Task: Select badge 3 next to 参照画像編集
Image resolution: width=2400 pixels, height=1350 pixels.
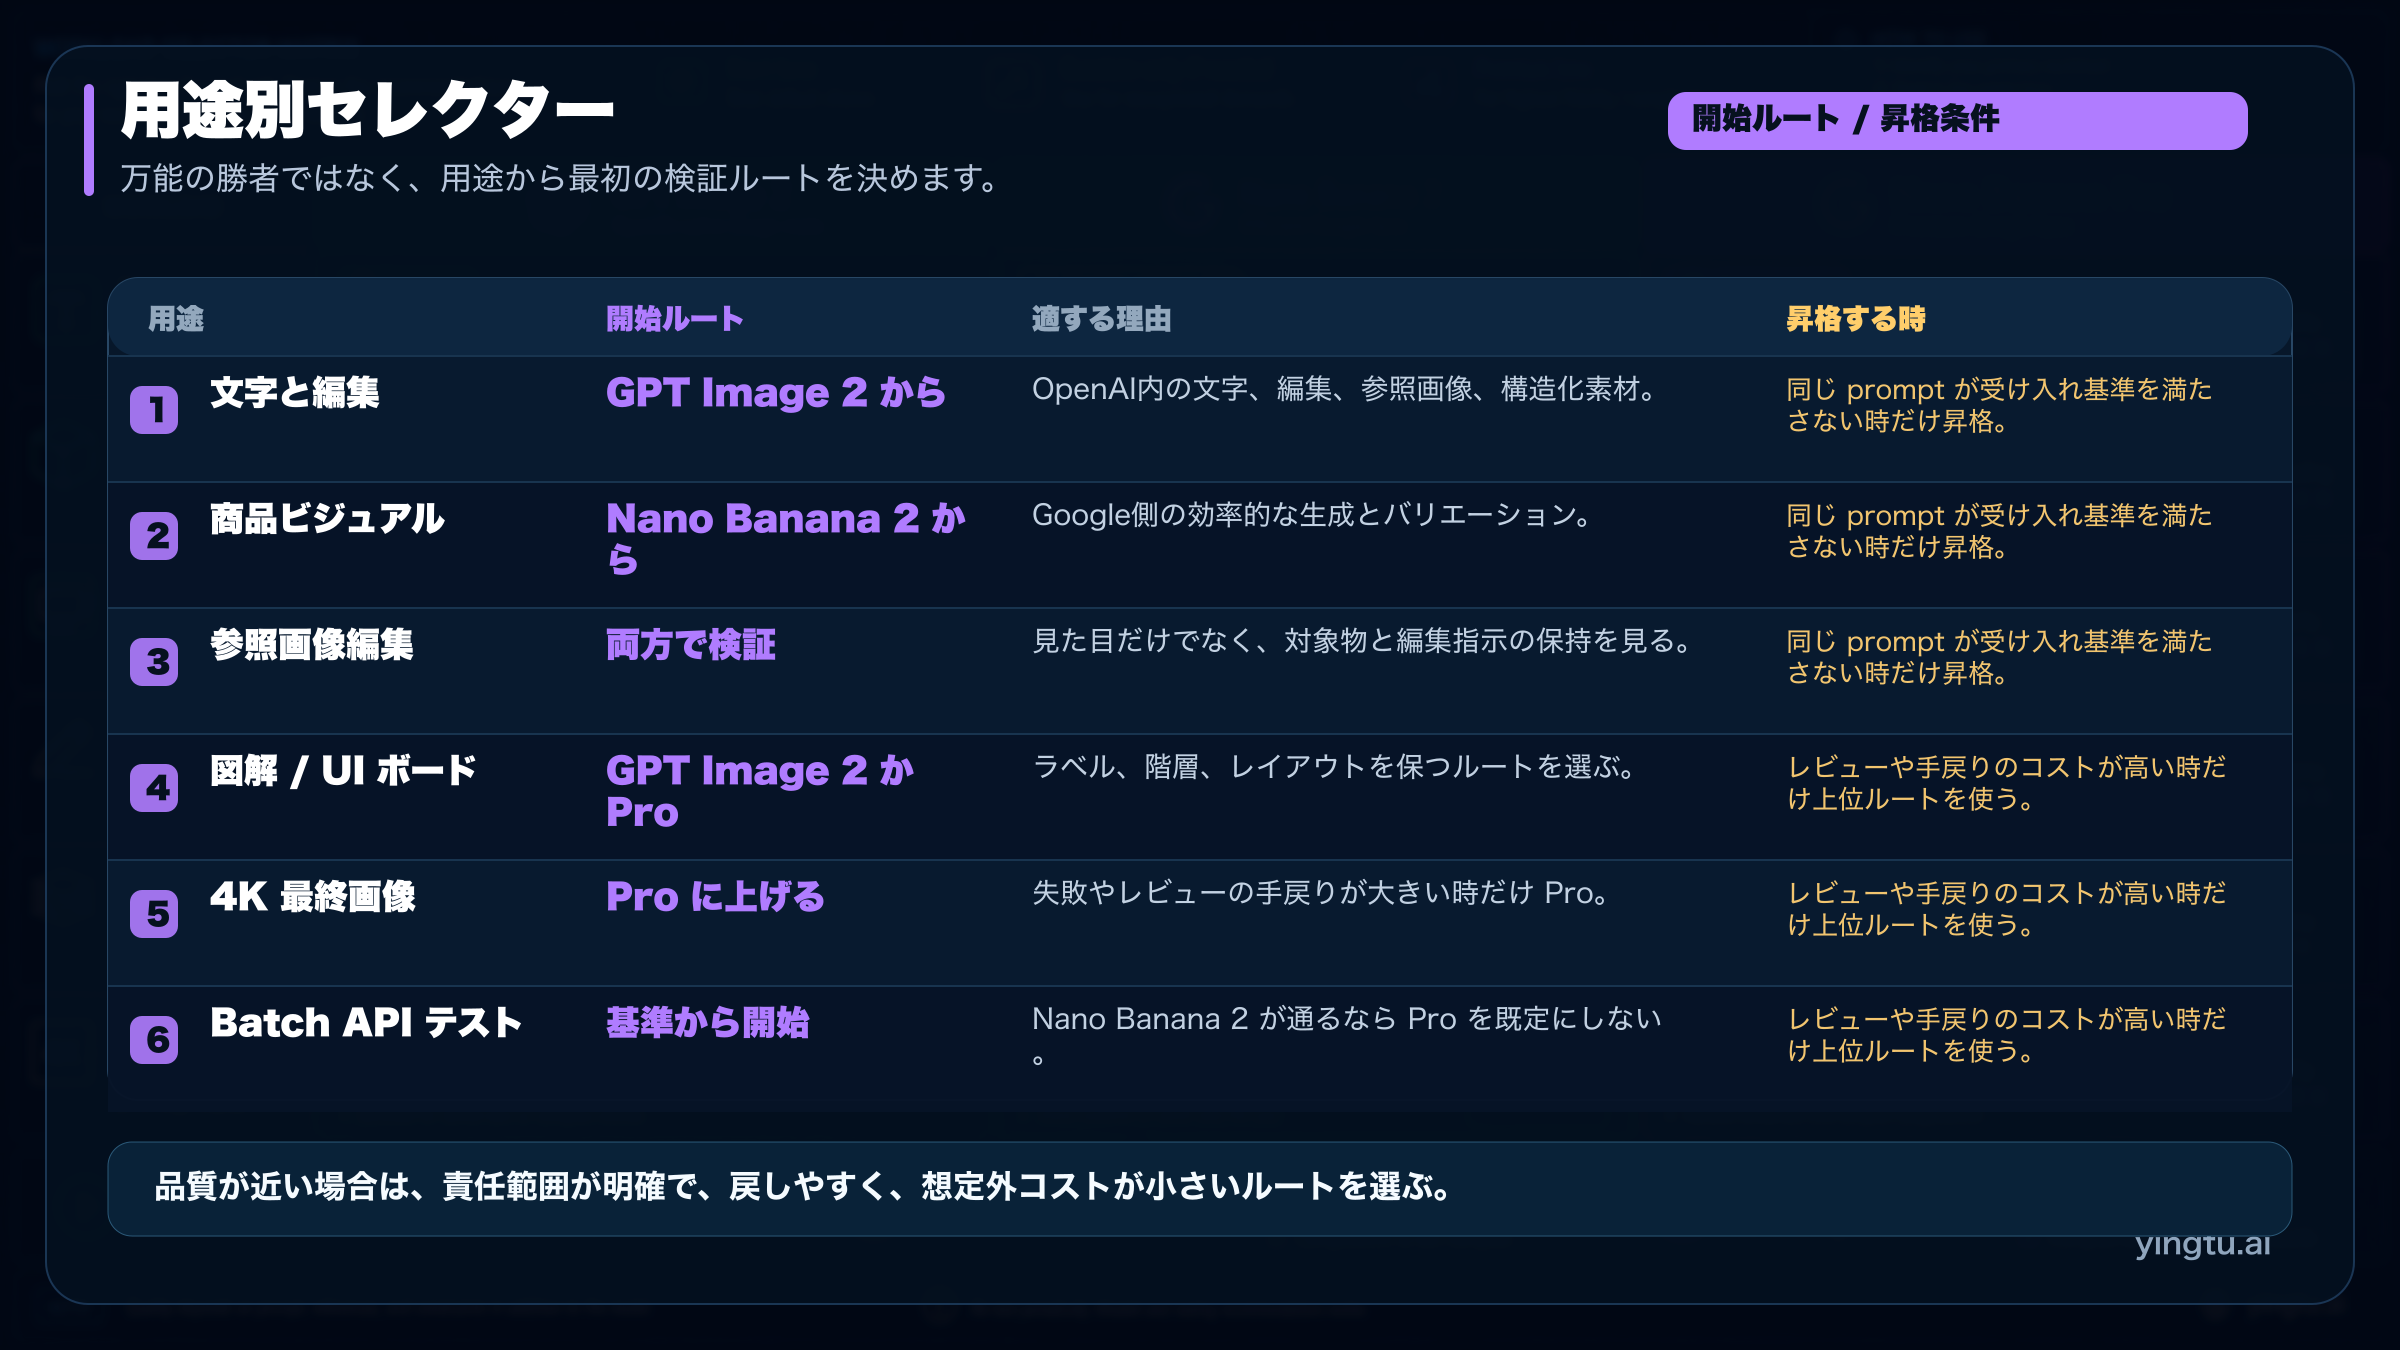Action: point(155,661)
